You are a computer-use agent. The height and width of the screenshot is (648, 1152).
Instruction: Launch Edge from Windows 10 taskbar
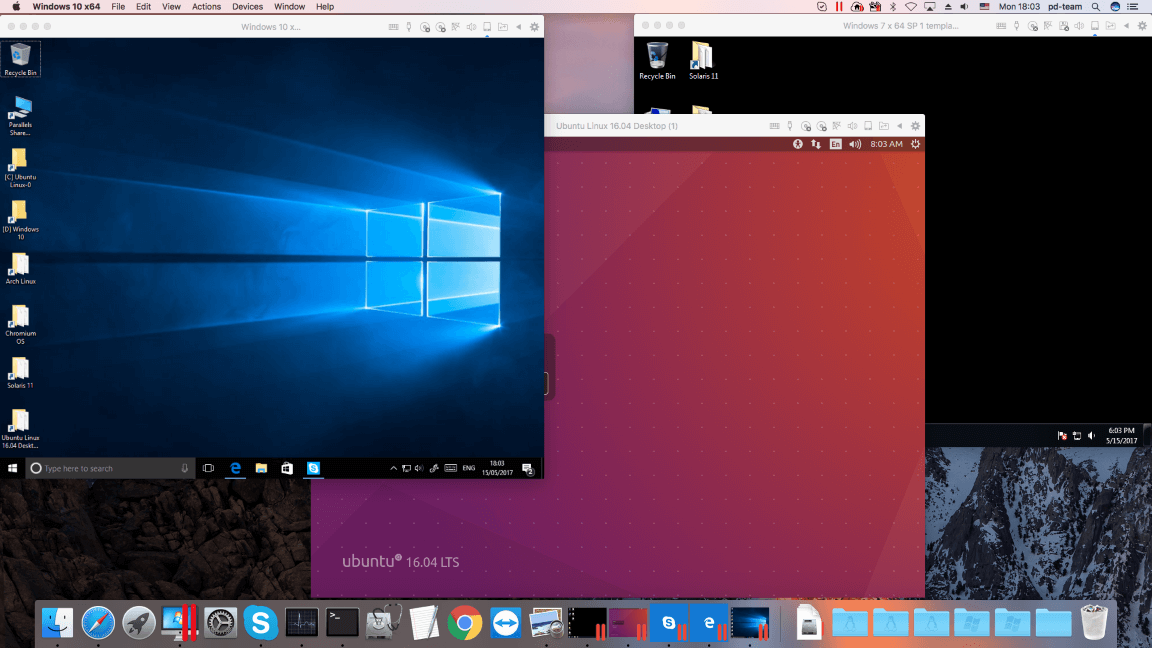235,468
